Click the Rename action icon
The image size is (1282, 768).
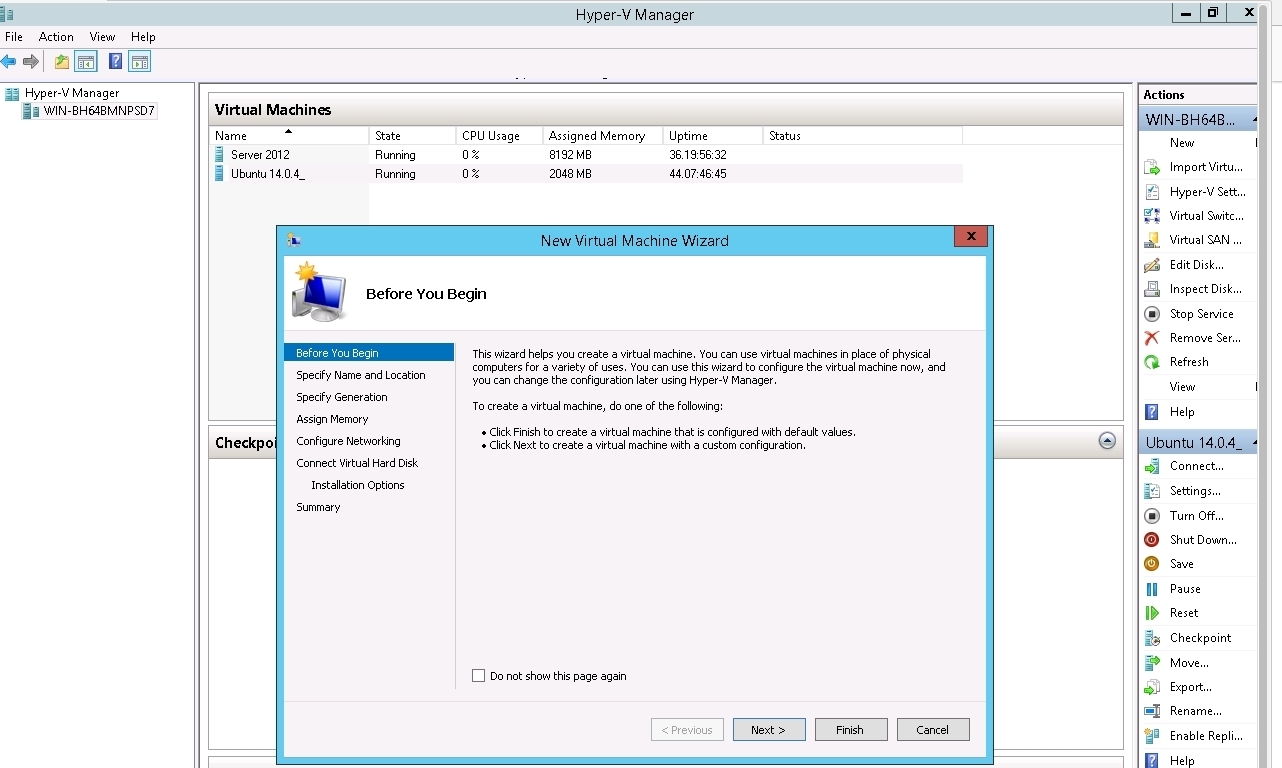[1152, 711]
